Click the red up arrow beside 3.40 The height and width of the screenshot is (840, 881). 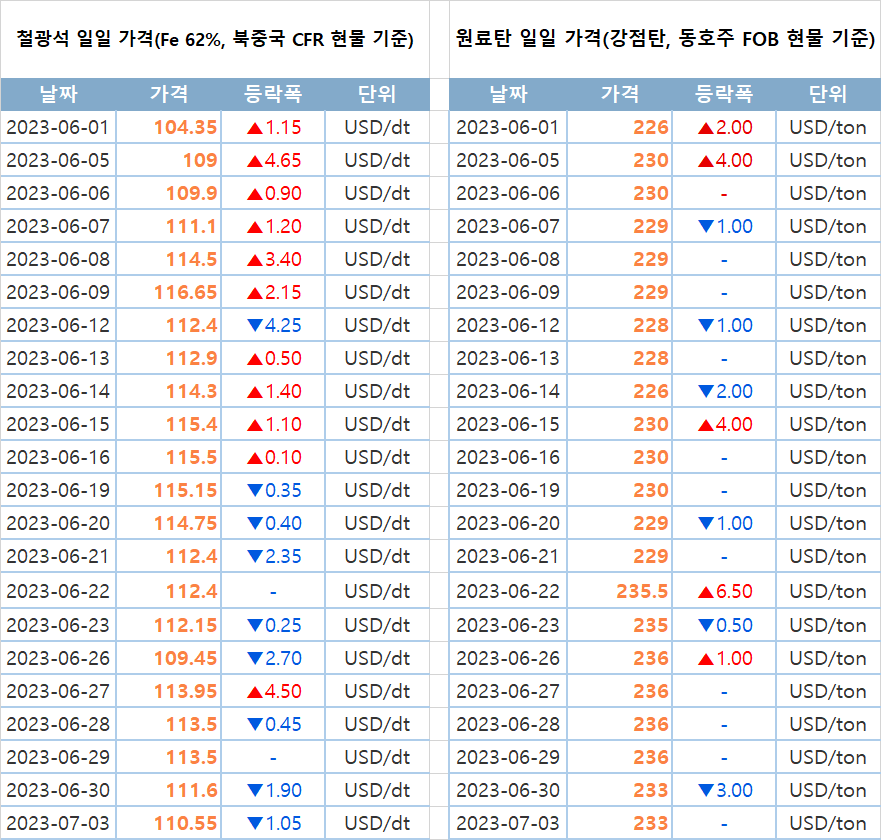254,259
